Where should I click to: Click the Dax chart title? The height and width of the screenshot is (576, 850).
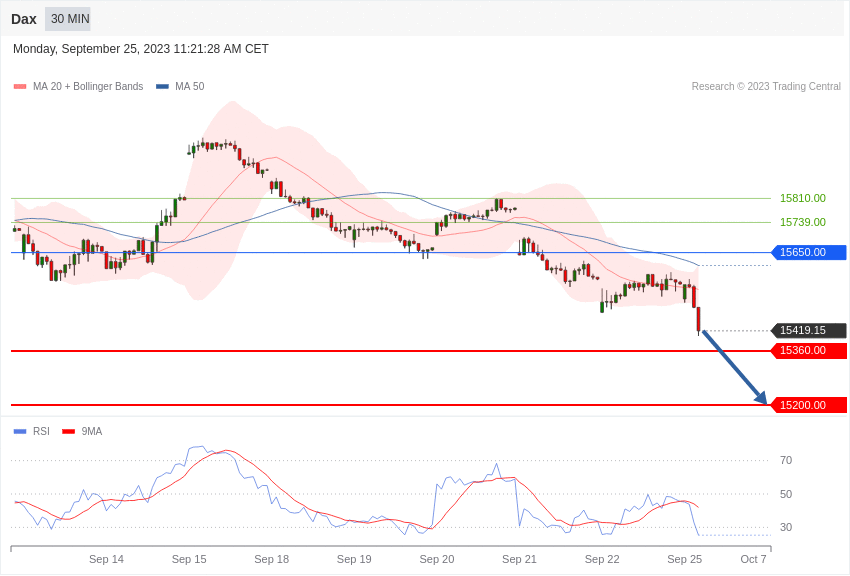point(24,20)
